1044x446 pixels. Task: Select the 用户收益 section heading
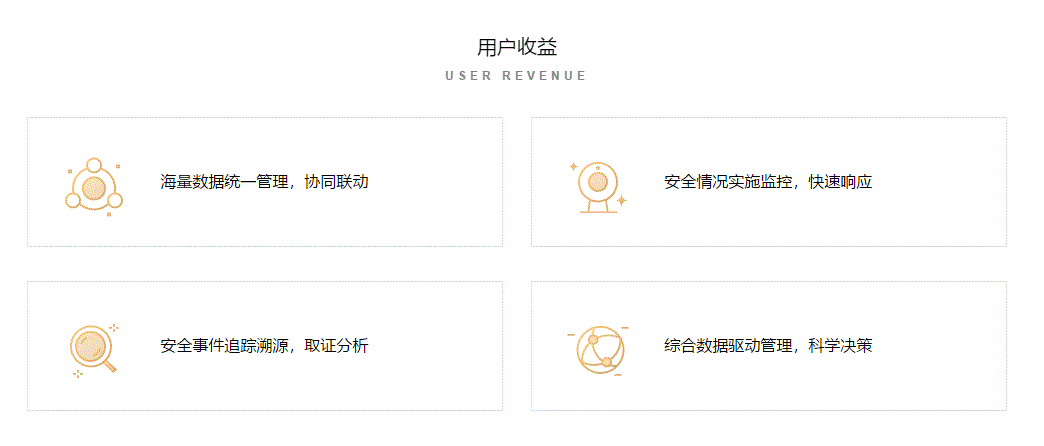(x=517, y=47)
